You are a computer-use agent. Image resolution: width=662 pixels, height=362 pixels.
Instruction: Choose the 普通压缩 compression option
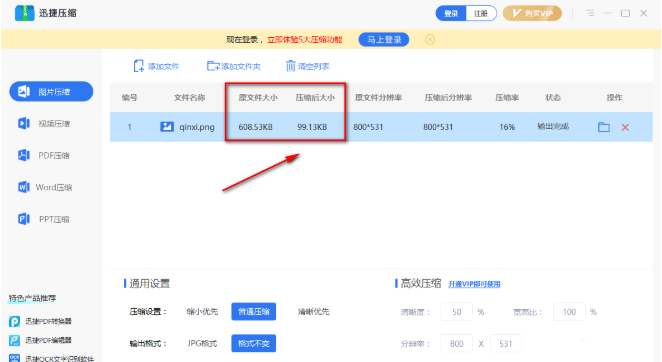coord(254,312)
